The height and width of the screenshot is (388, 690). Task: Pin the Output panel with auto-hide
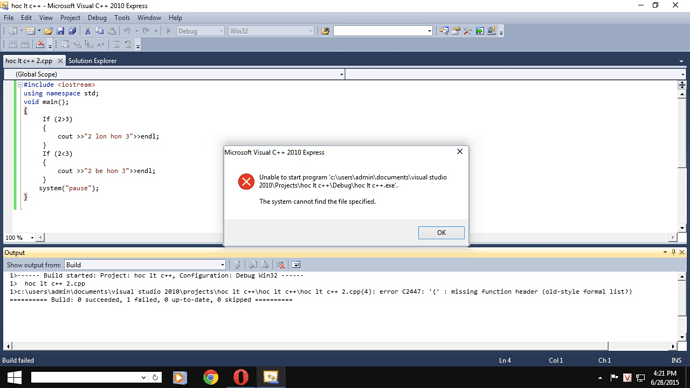(673, 252)
